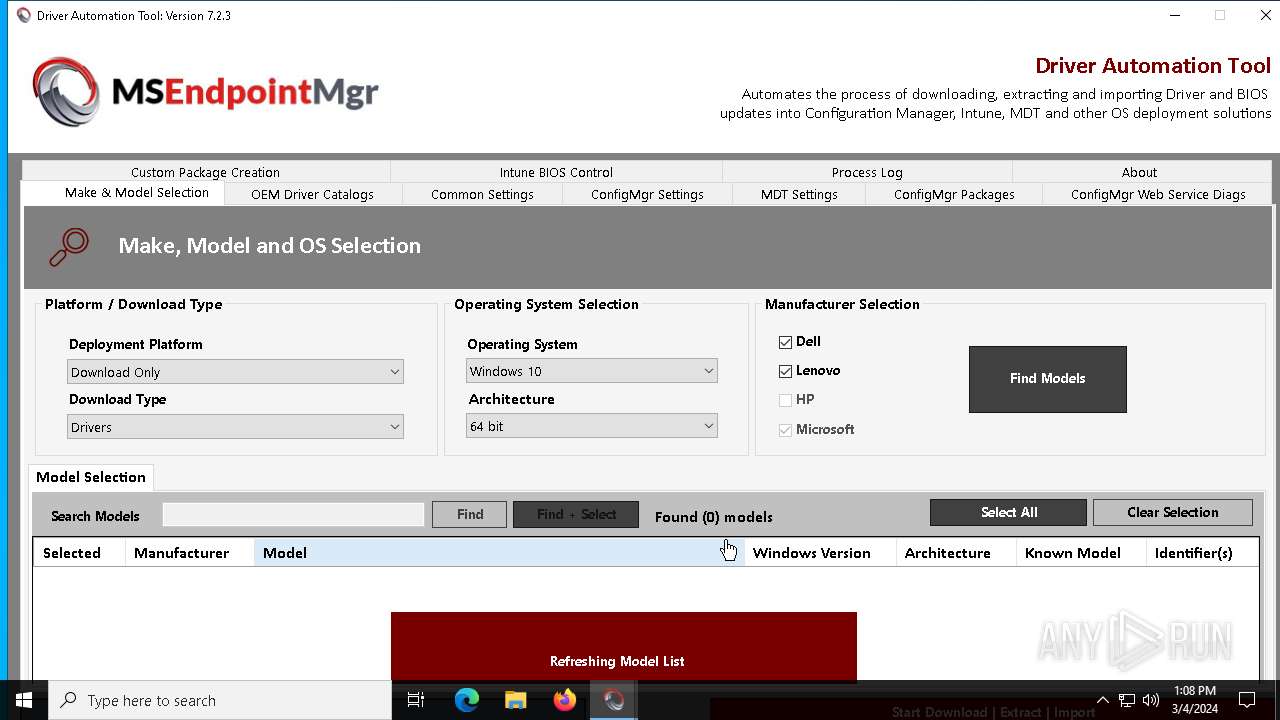
Task: Tick the HP manufacturer checkbox
Action: tap(785, 400)
